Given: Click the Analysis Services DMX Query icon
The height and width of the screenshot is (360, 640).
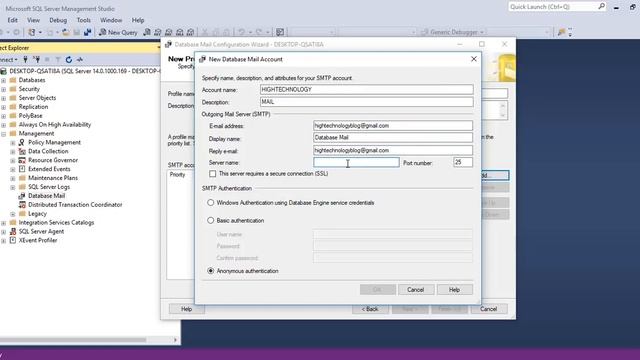Looking at the screenshot, I should click(x=169, y=32).
